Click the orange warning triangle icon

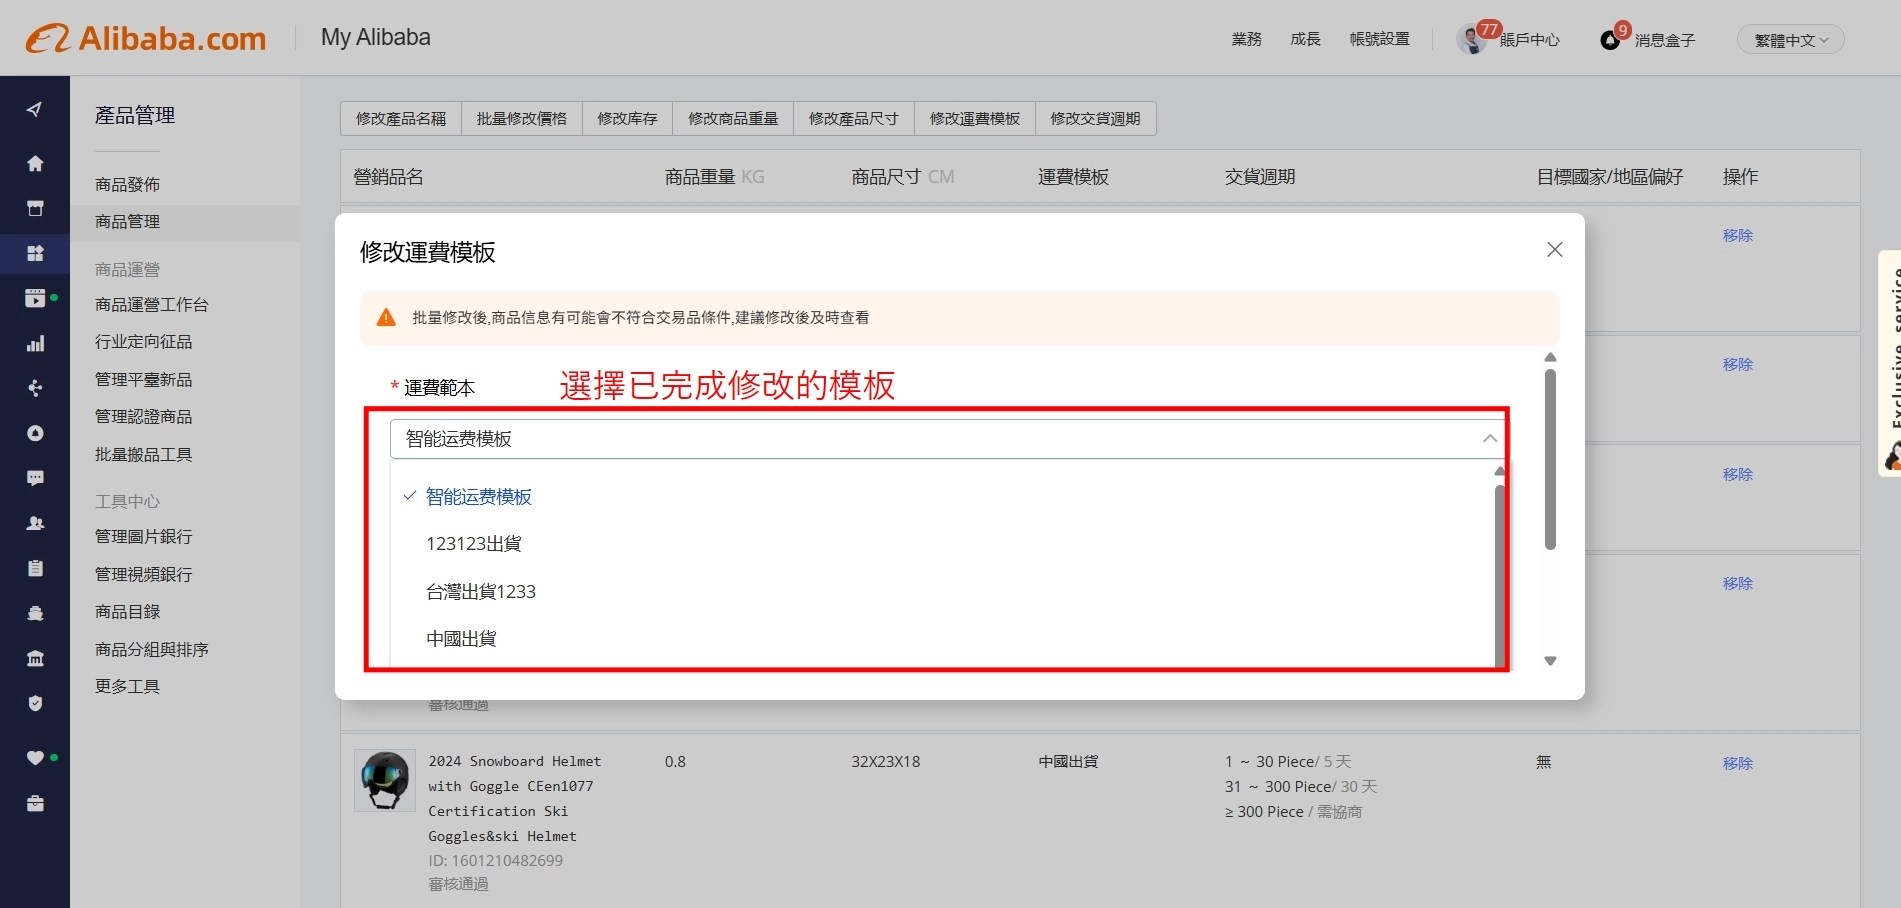386,317
